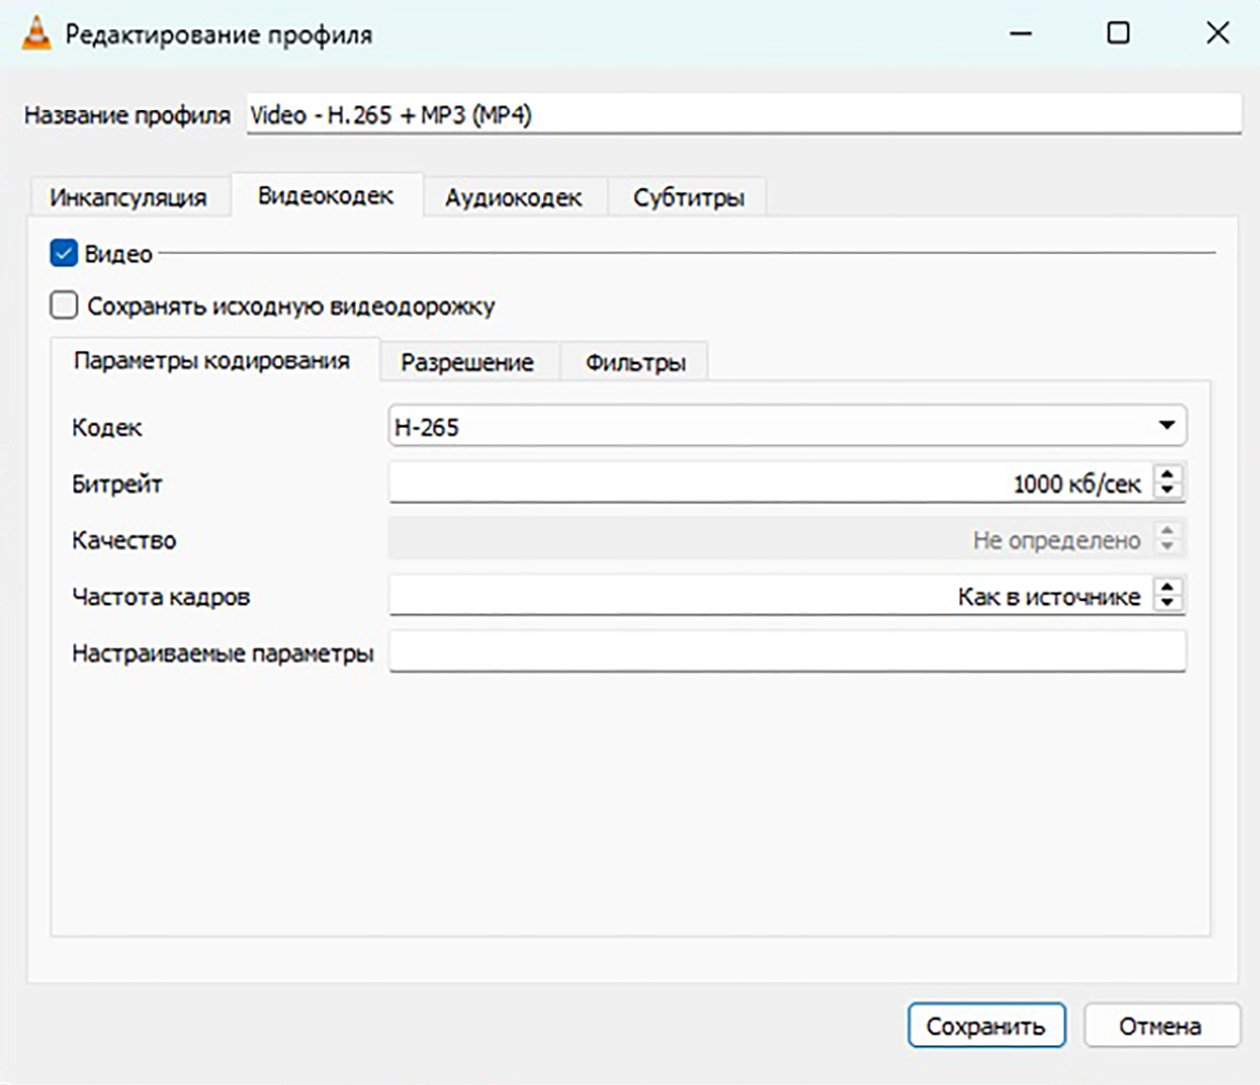Click the Название профиля label
The height and width of the screenshot is (1085, 1260).
tap(127, 115)
